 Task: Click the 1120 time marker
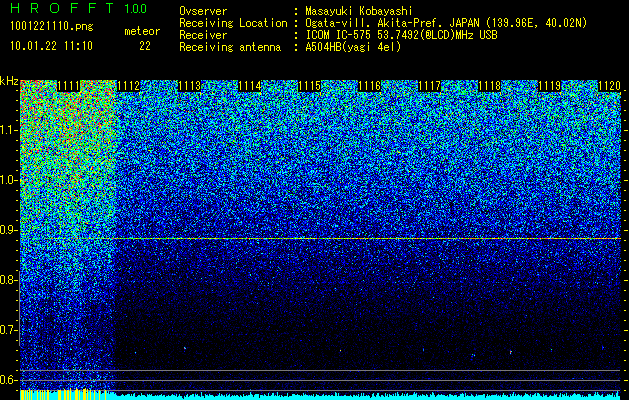click(609, 86)
